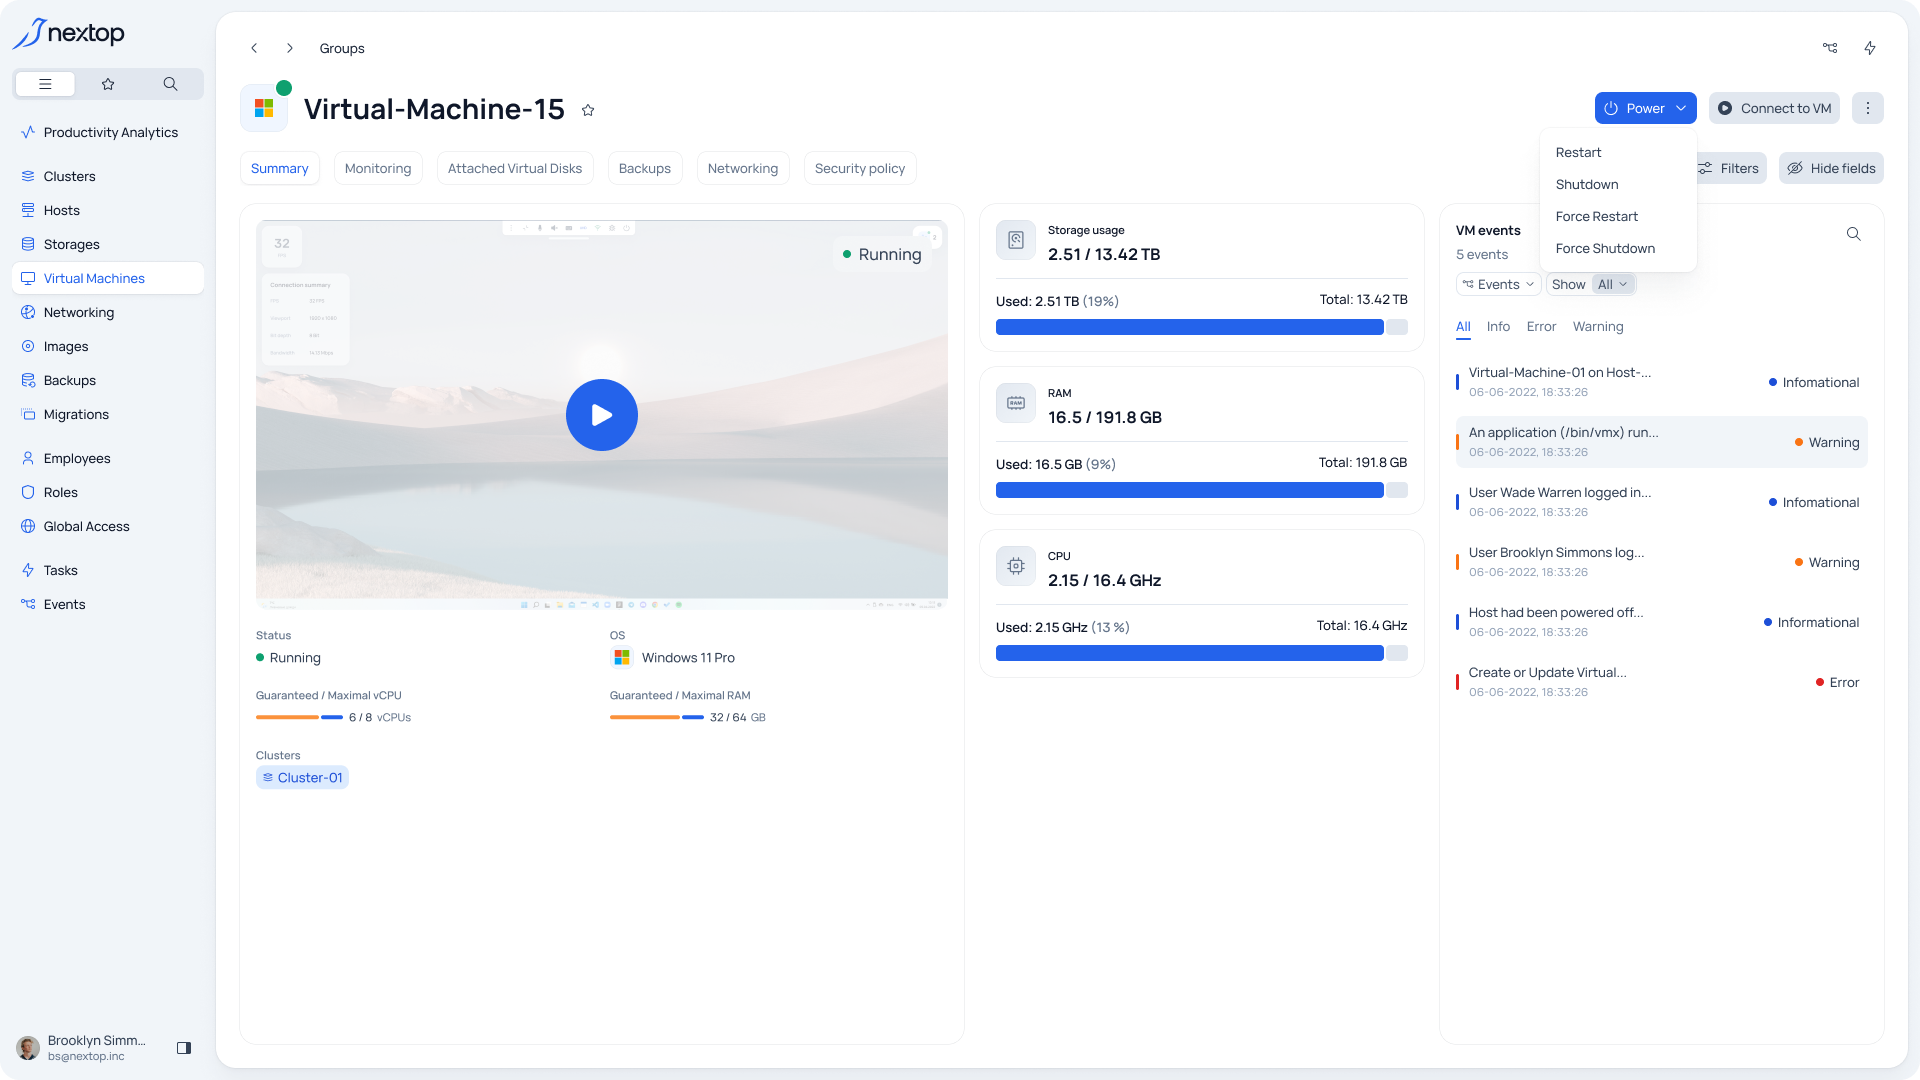The width and height of the screenshot is (1920, 1080).
Task: Favorite Virtual-Machine-15 with star icon
Action: click(x=588, y=110)
